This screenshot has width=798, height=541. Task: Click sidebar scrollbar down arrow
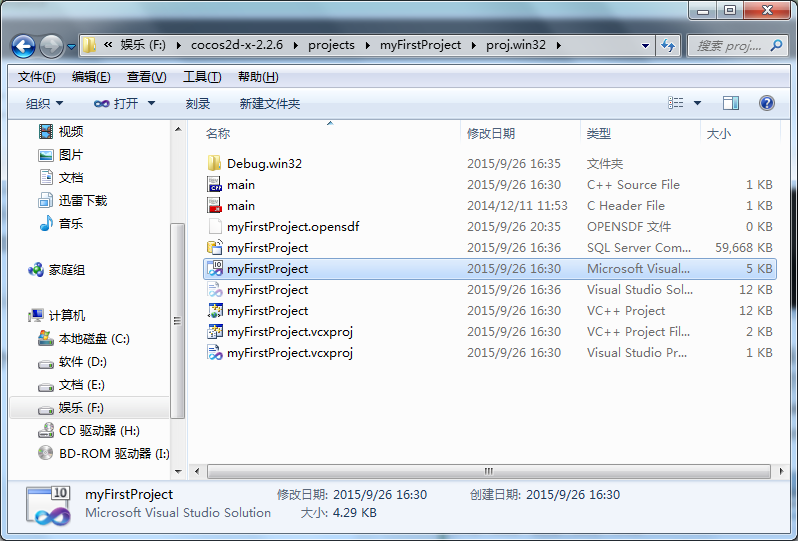coord(178,471)
